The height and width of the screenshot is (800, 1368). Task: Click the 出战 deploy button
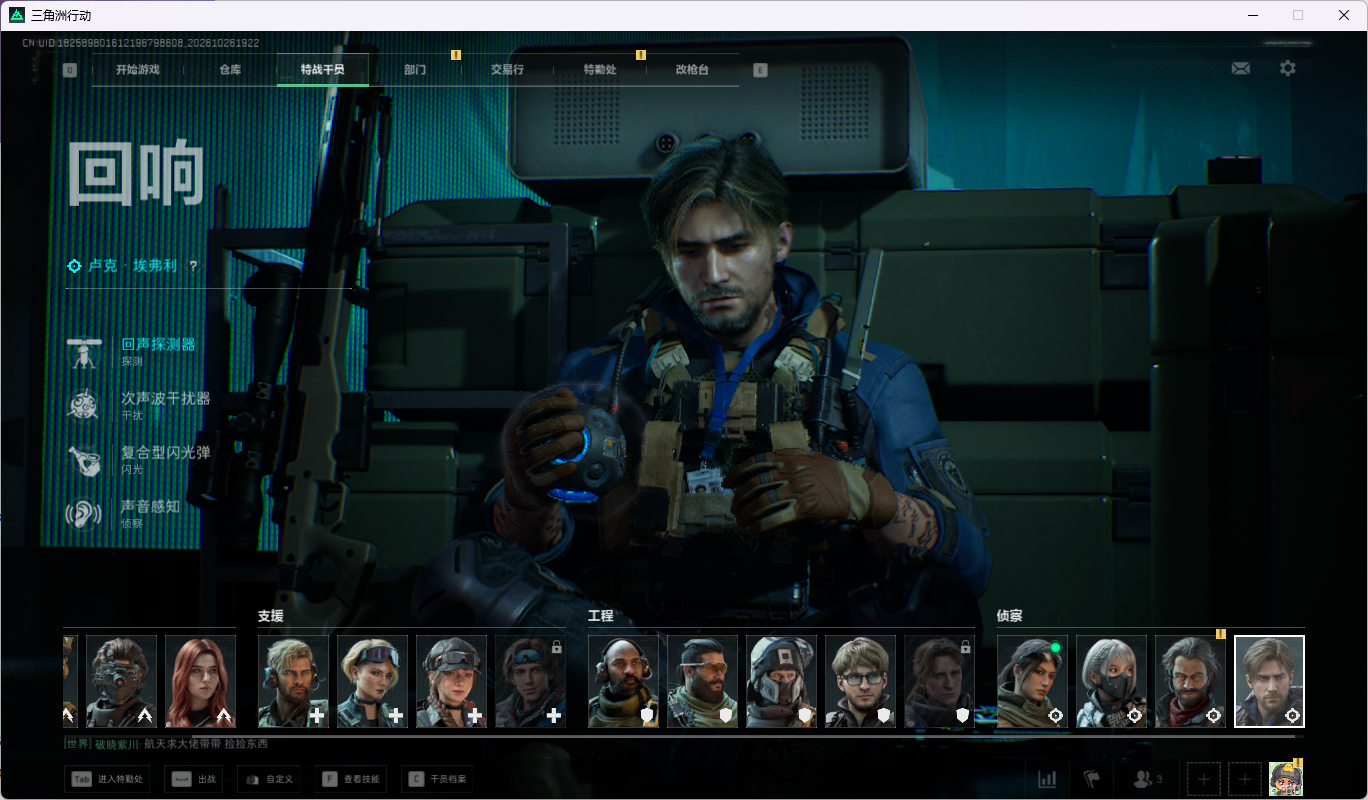pyautogui.click(x=194, y=779)
